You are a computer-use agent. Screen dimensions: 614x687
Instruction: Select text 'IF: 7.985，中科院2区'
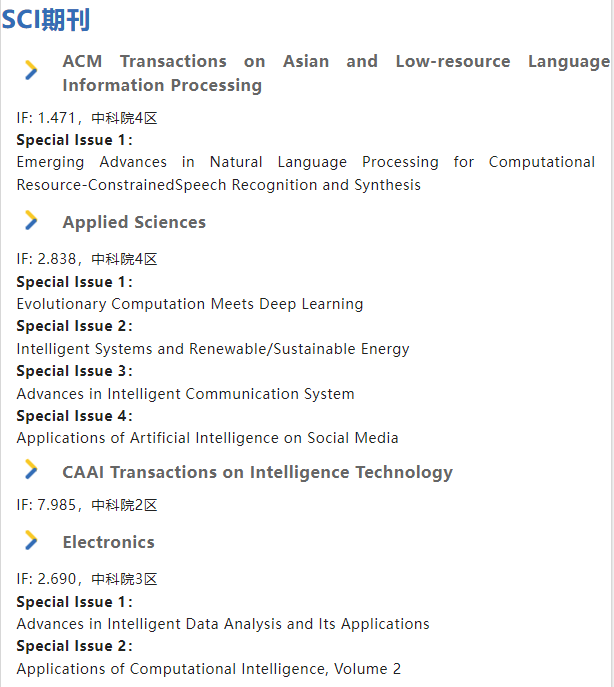pyautogui.click(x=87, y=505)
